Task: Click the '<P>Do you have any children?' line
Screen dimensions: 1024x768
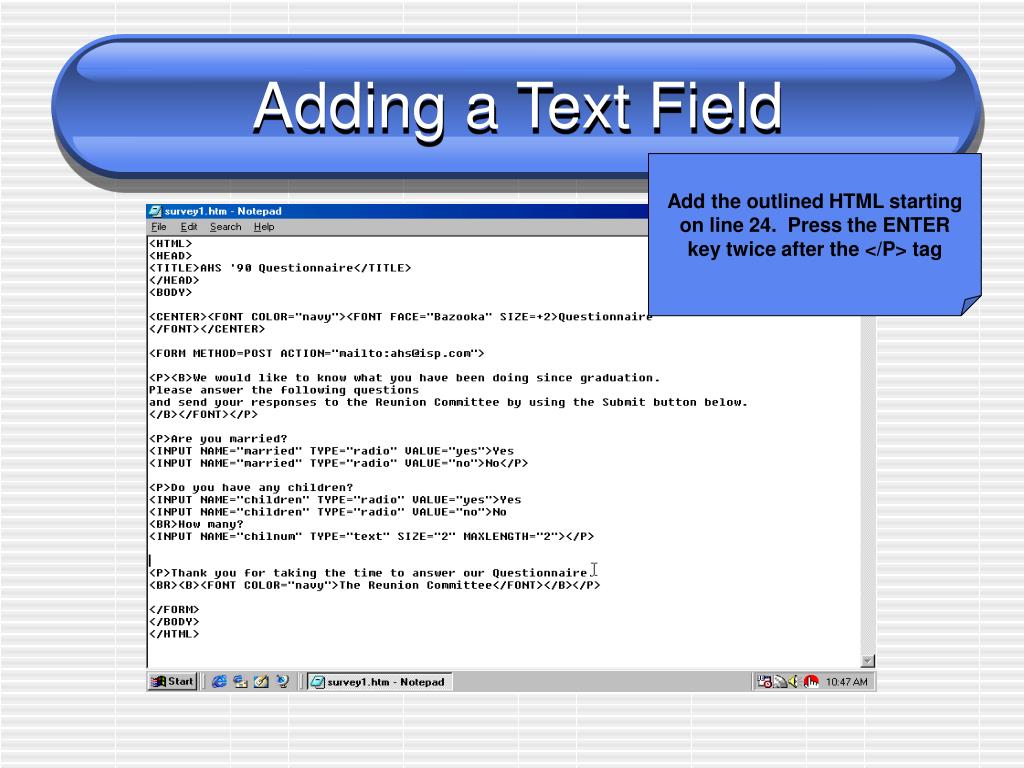Action: [251, 488]
